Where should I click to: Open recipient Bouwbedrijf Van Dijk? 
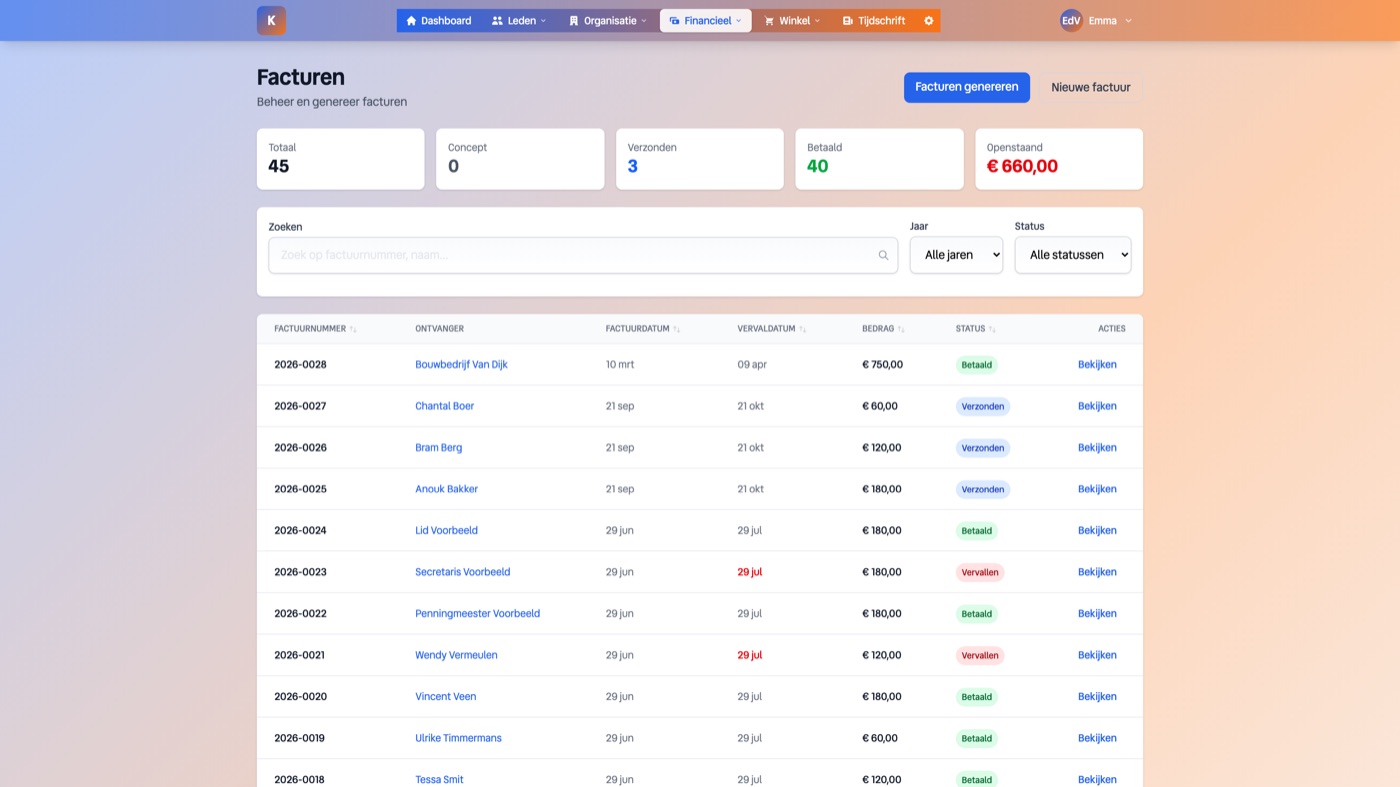click(461, 365)
